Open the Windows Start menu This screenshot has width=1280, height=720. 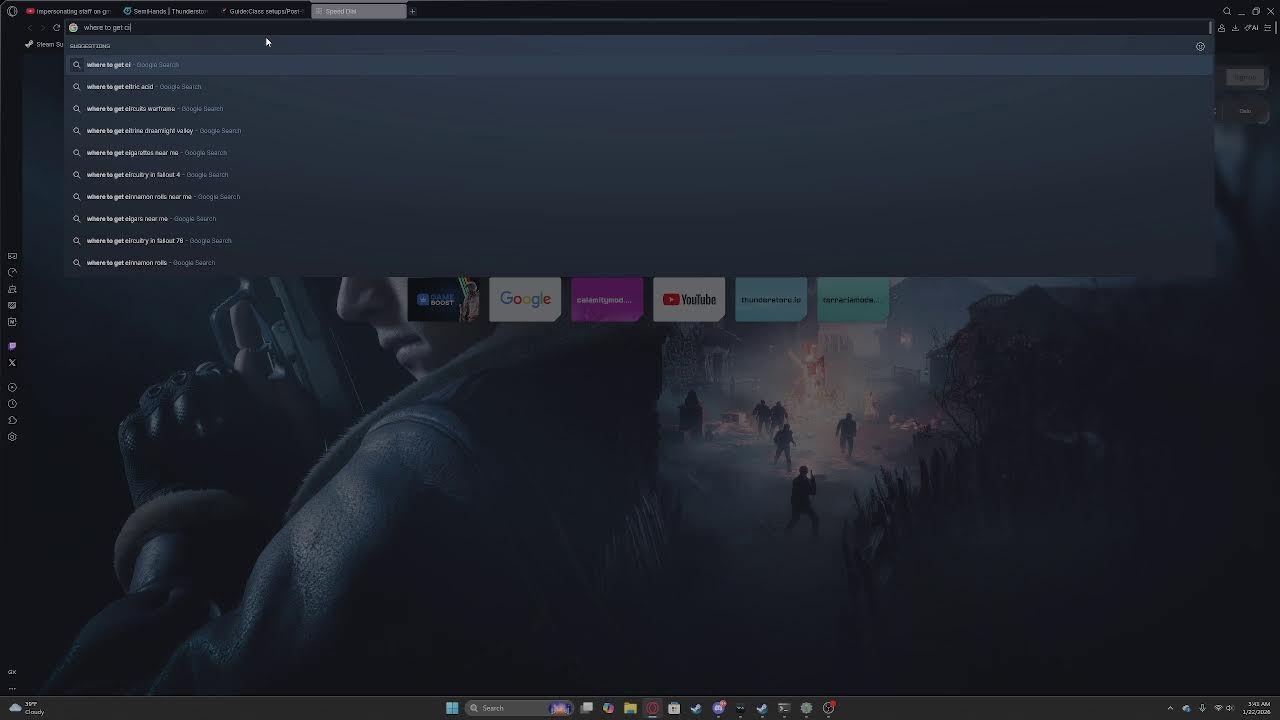452,708
